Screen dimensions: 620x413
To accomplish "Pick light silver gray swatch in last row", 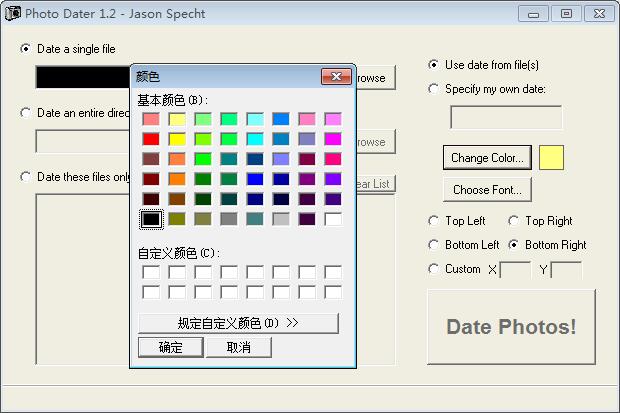I will point(281,219).
